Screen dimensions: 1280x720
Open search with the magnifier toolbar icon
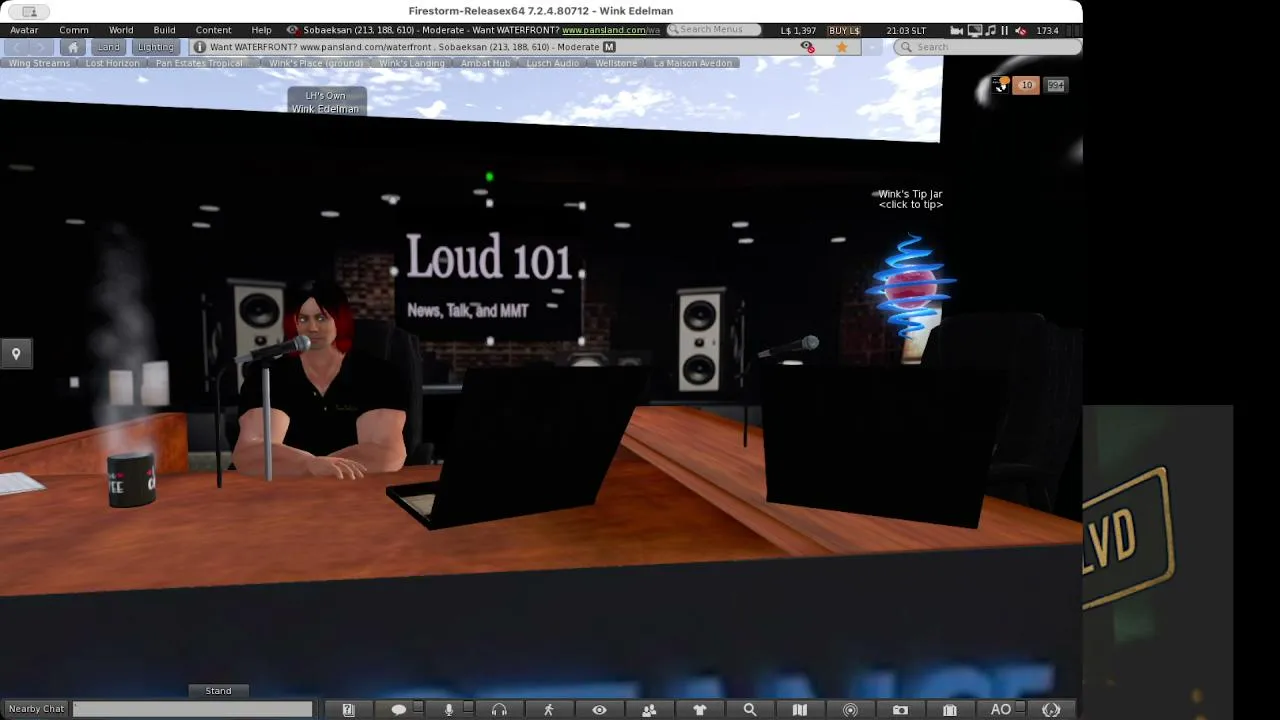[749, 710]
